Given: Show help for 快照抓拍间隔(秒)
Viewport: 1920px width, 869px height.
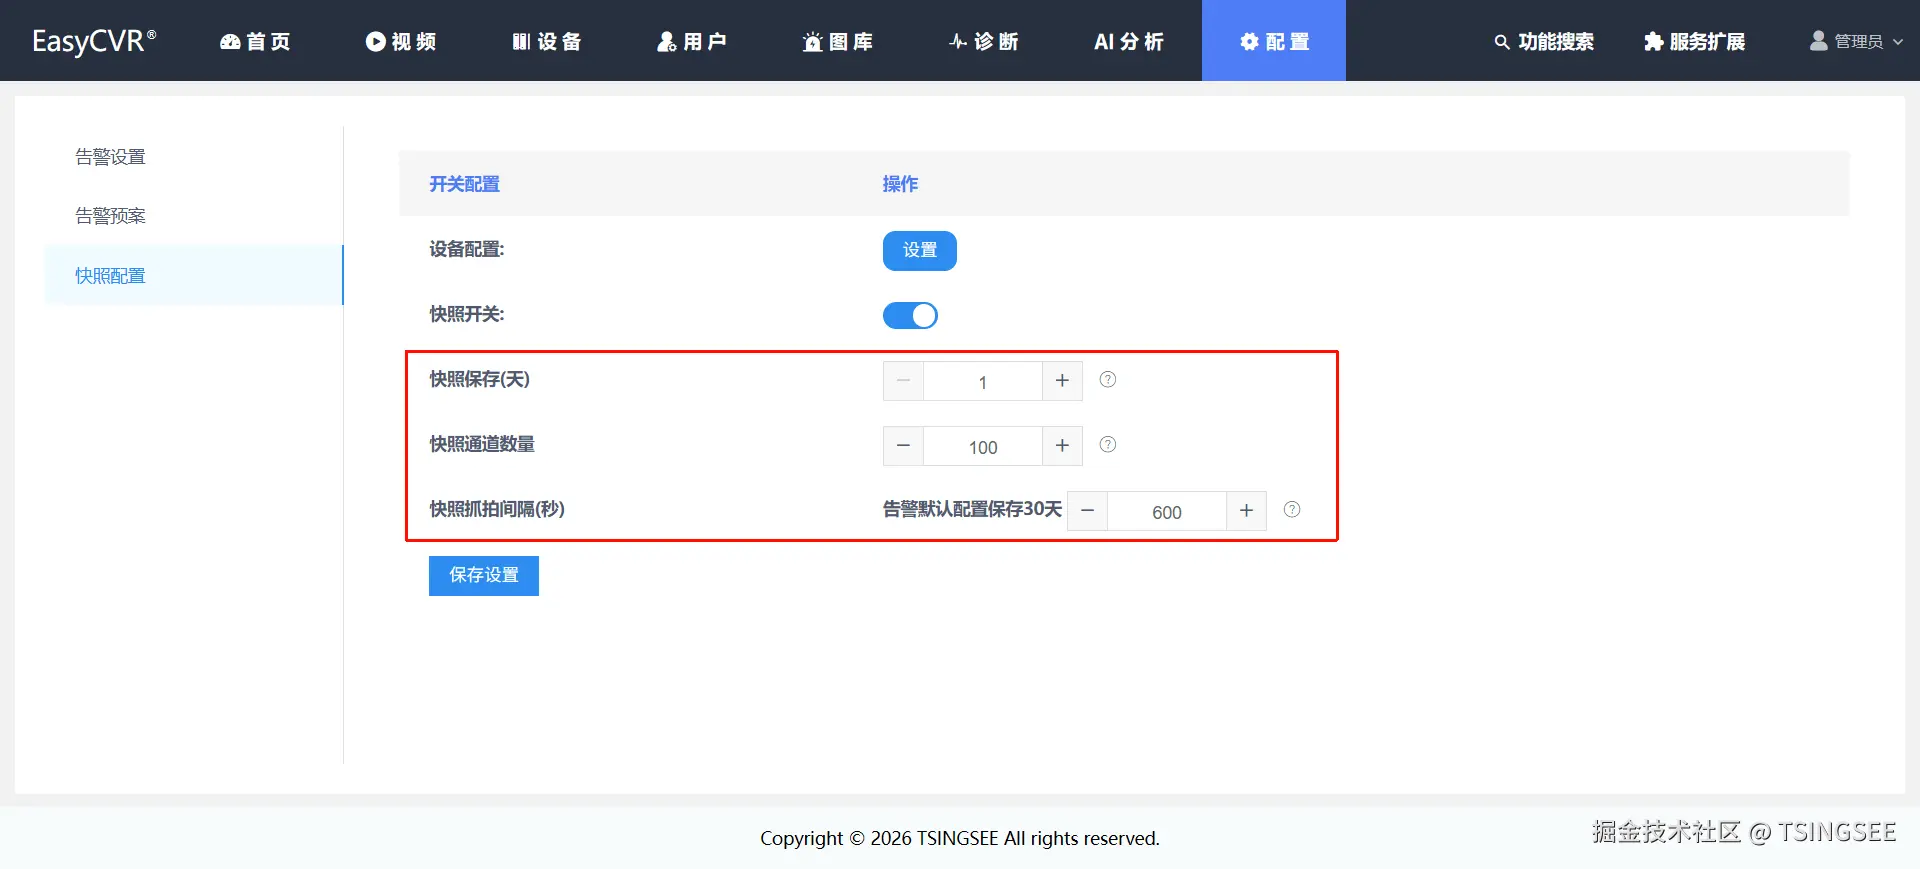Looking at the screenshot, I should pos(1292,510).
